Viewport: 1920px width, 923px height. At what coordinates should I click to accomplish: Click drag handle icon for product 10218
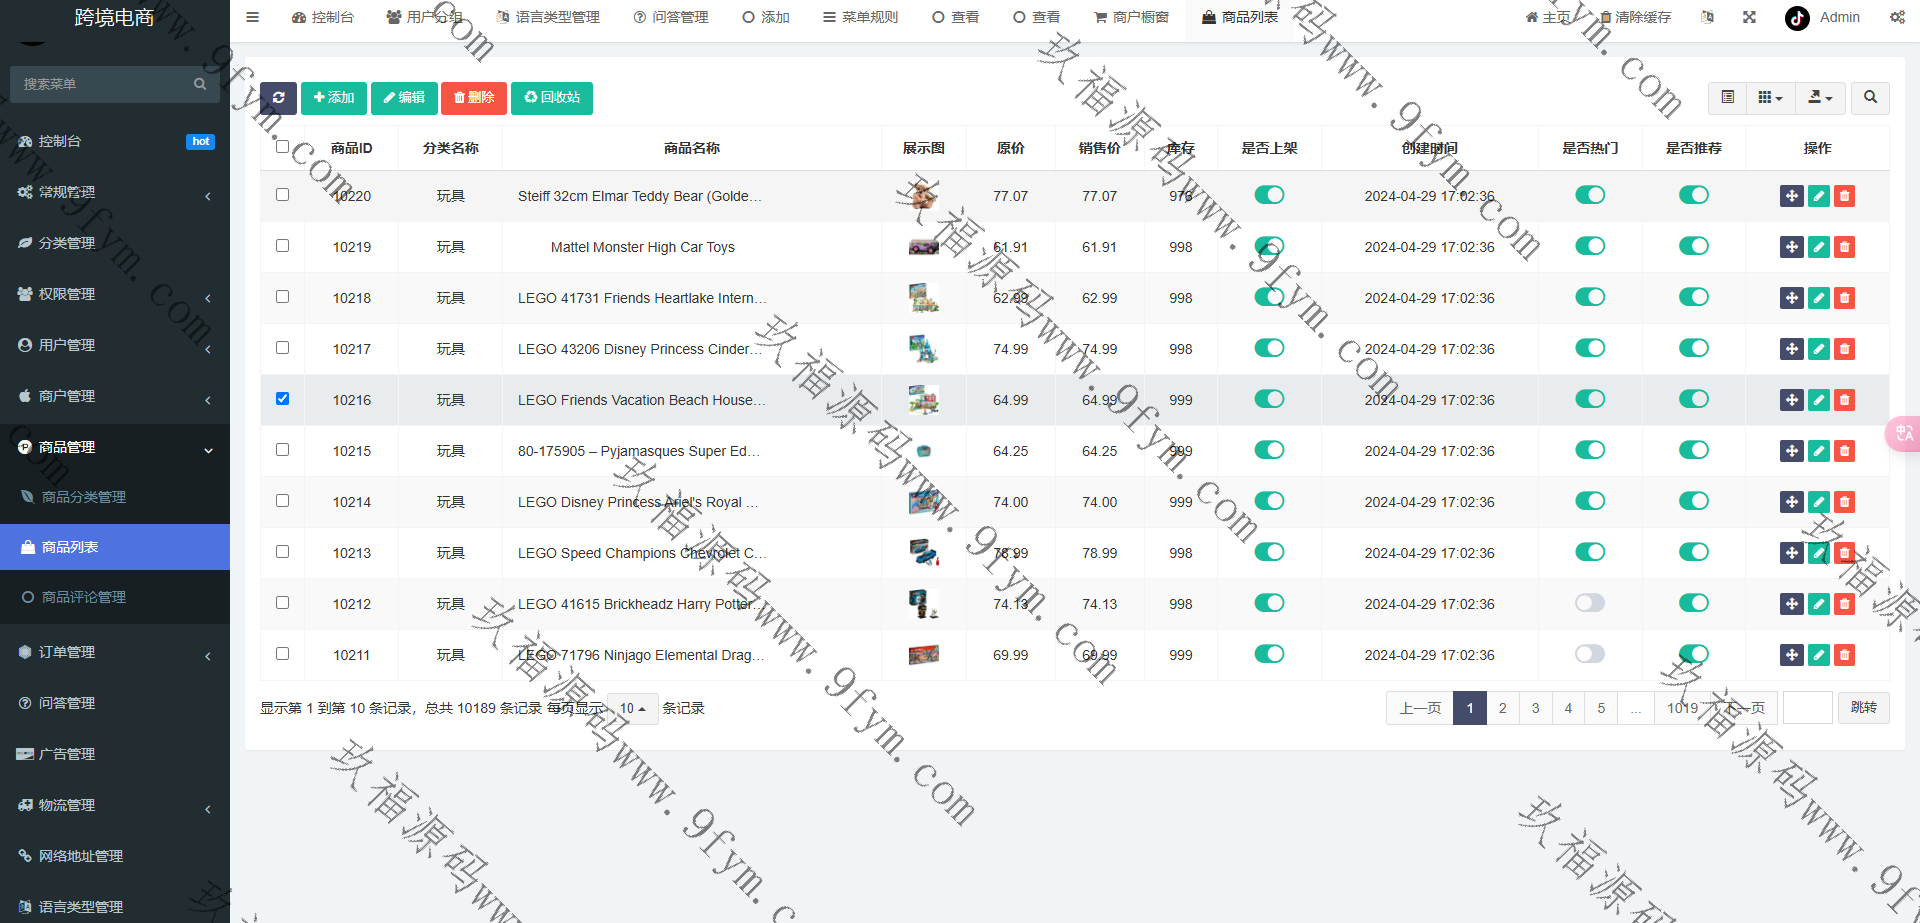tap(1791, 298)
